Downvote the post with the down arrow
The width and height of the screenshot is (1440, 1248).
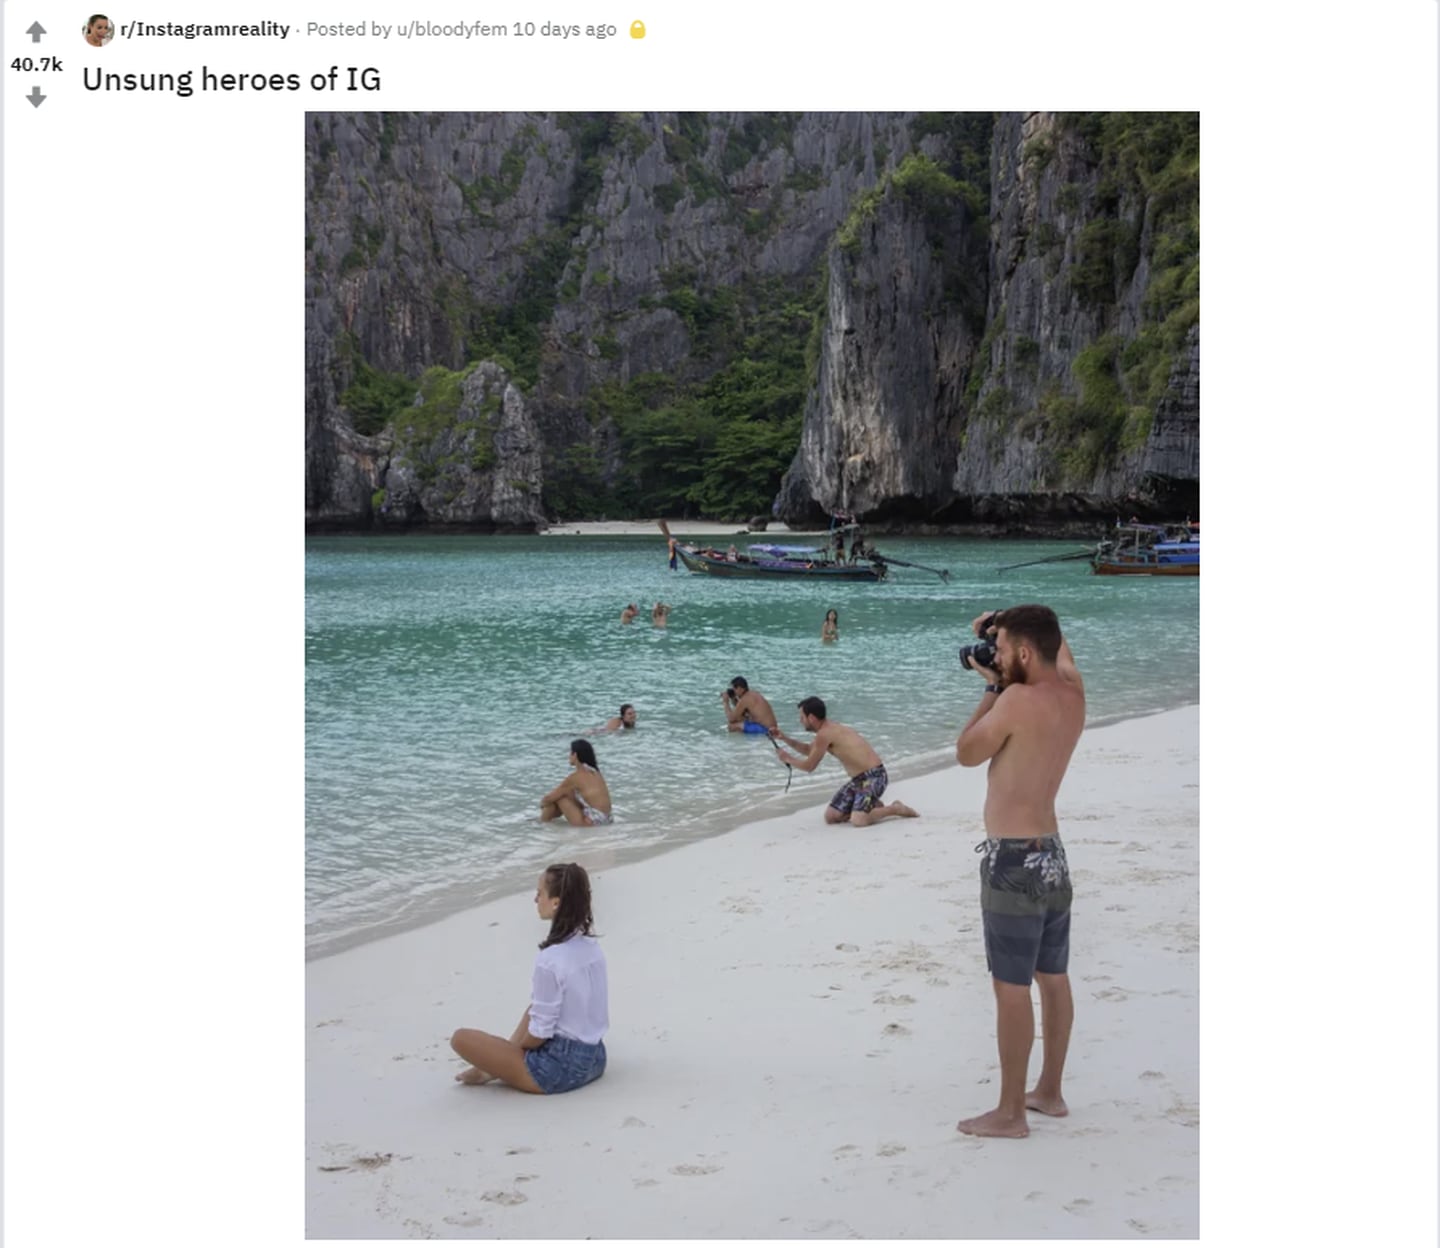[36, 97]
